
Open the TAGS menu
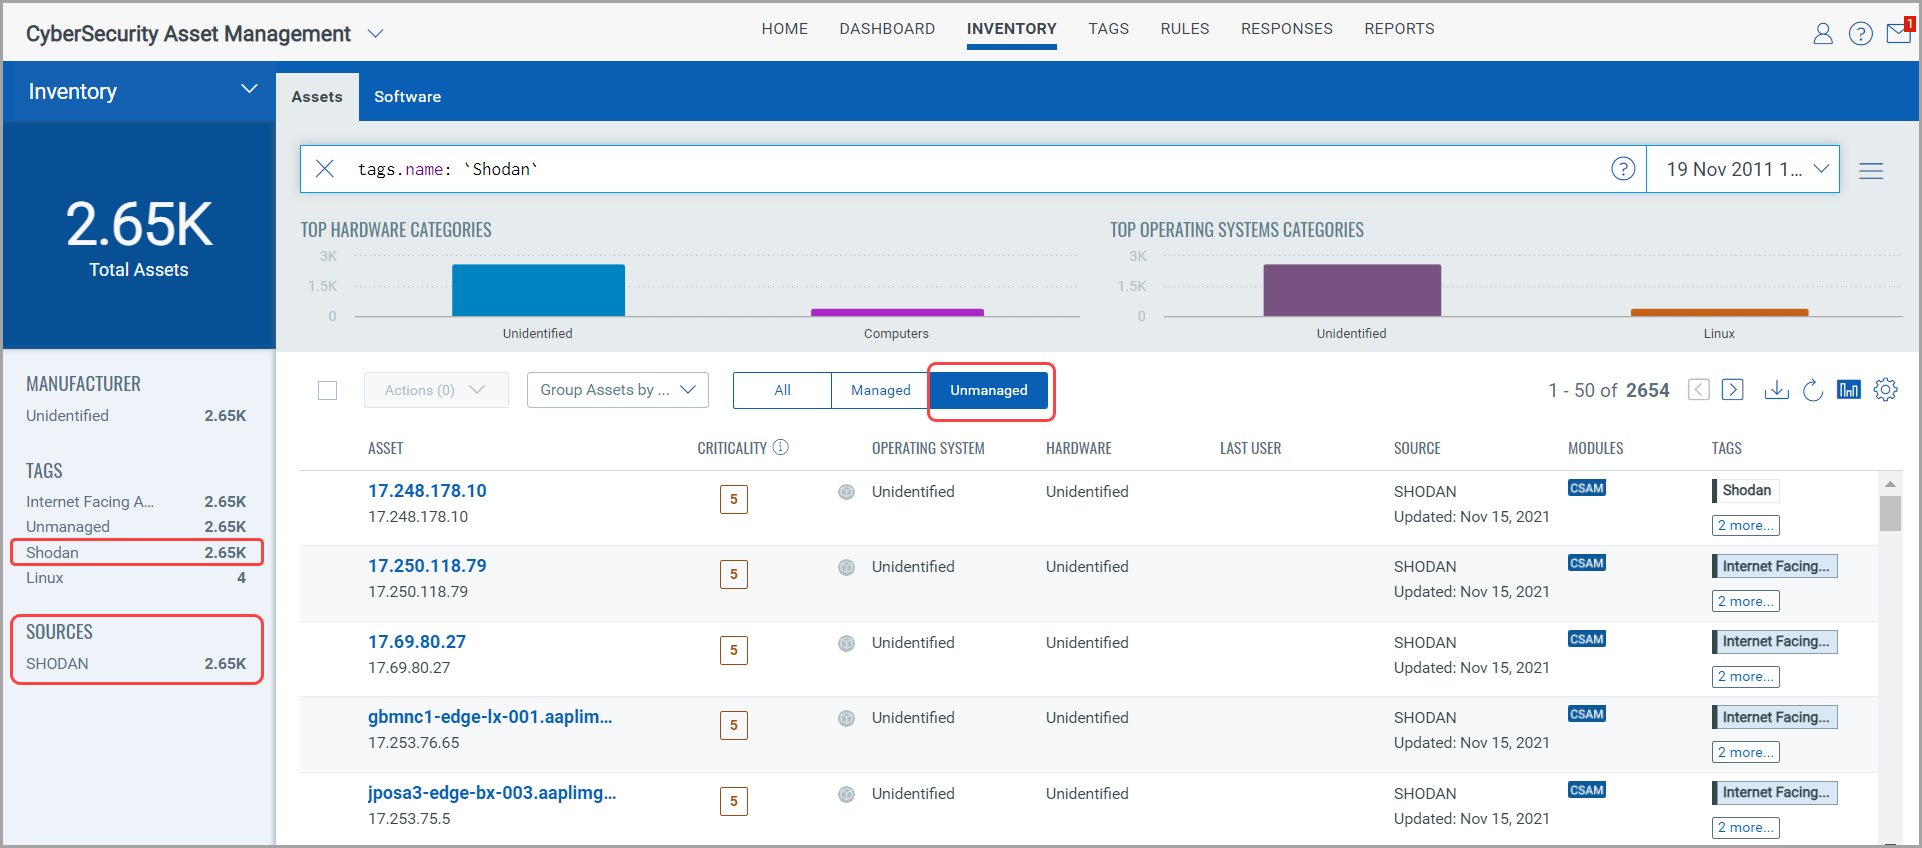(x=1109, y=29)
